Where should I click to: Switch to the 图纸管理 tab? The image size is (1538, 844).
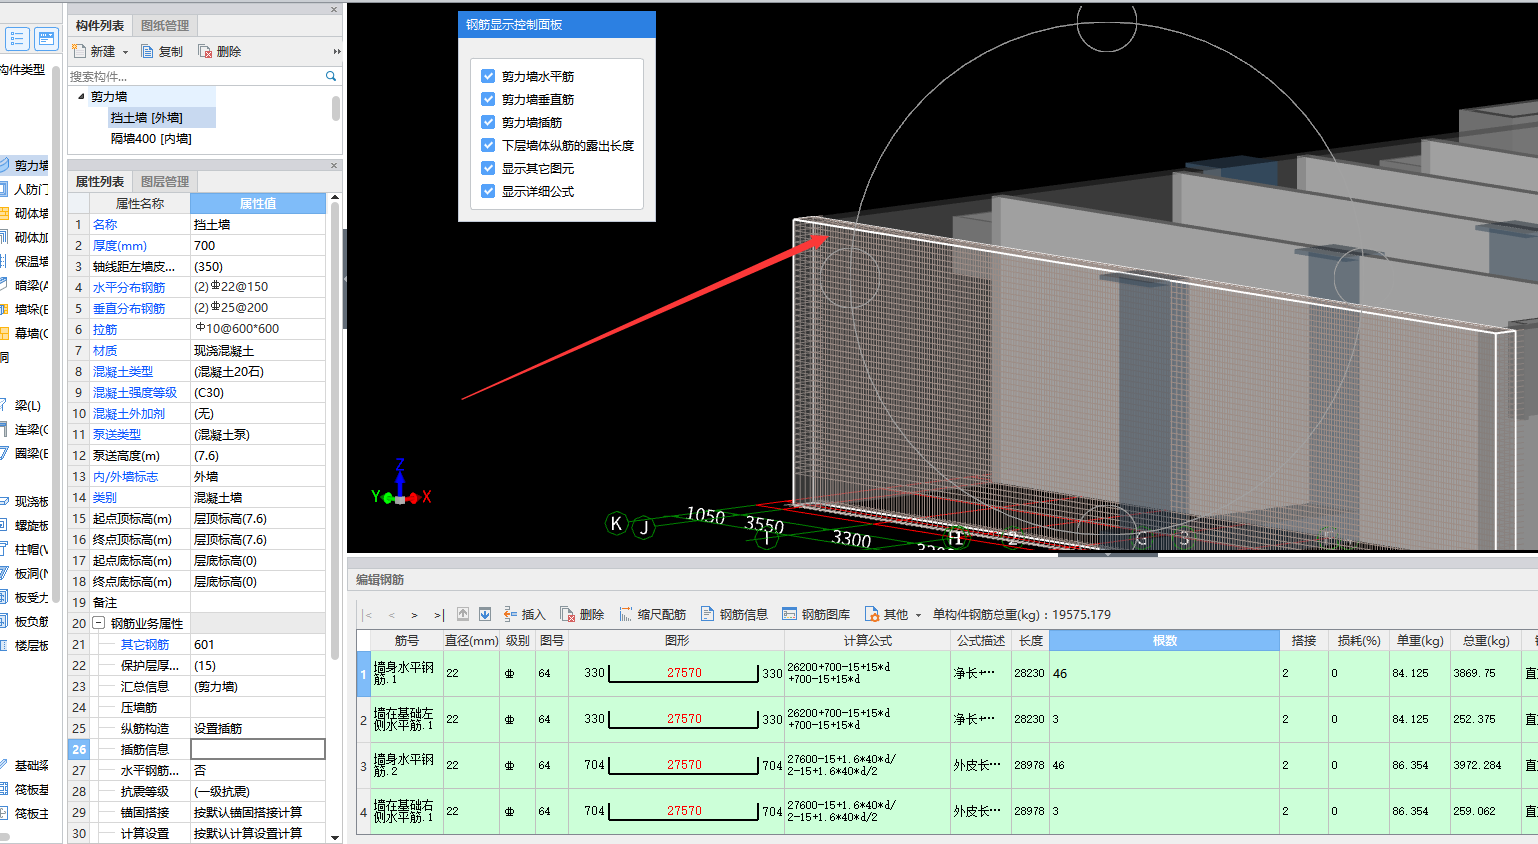165,25
